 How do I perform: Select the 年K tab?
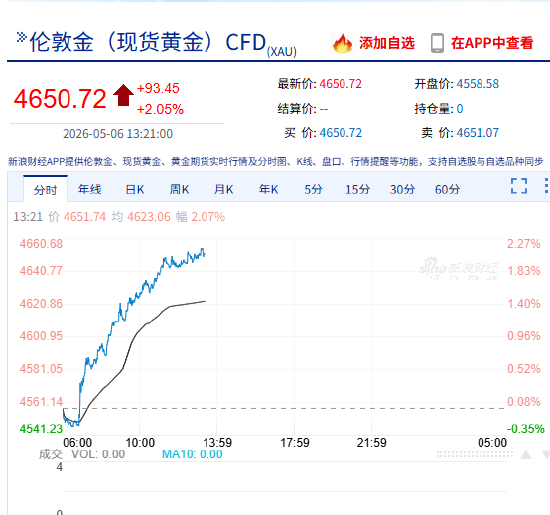click(x=268, y=189)
